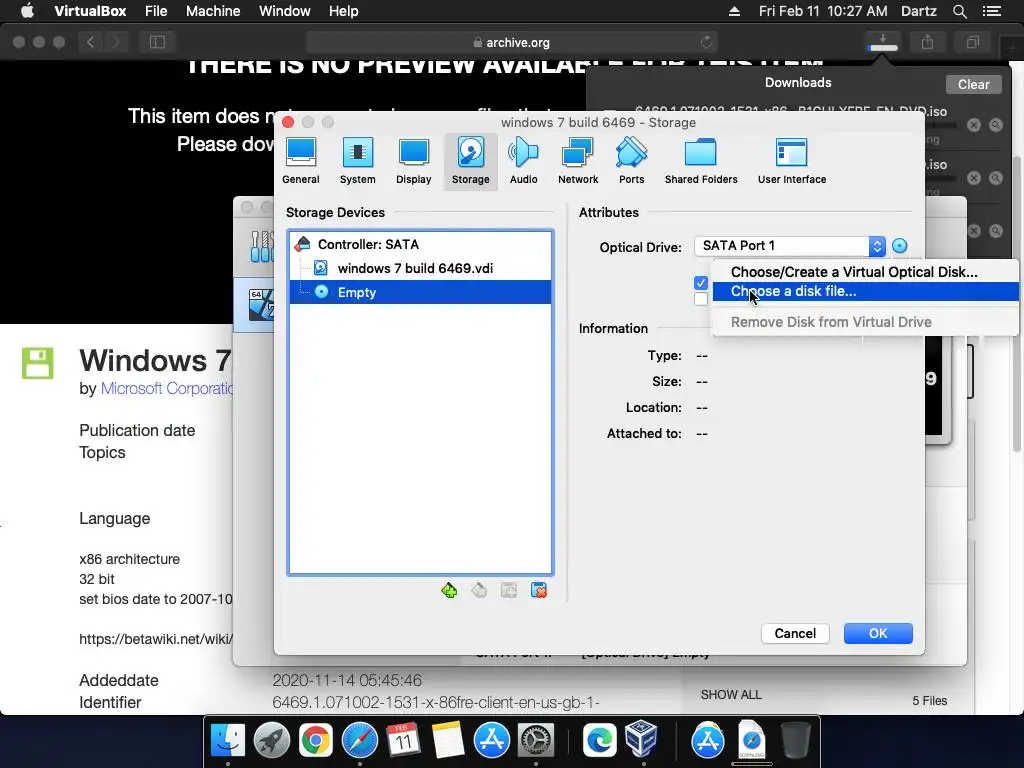The height and width of the screenshot is (768, 1024).
Task: Open the Machine menu
Action: pyautogui.click(x=213, y=11)
